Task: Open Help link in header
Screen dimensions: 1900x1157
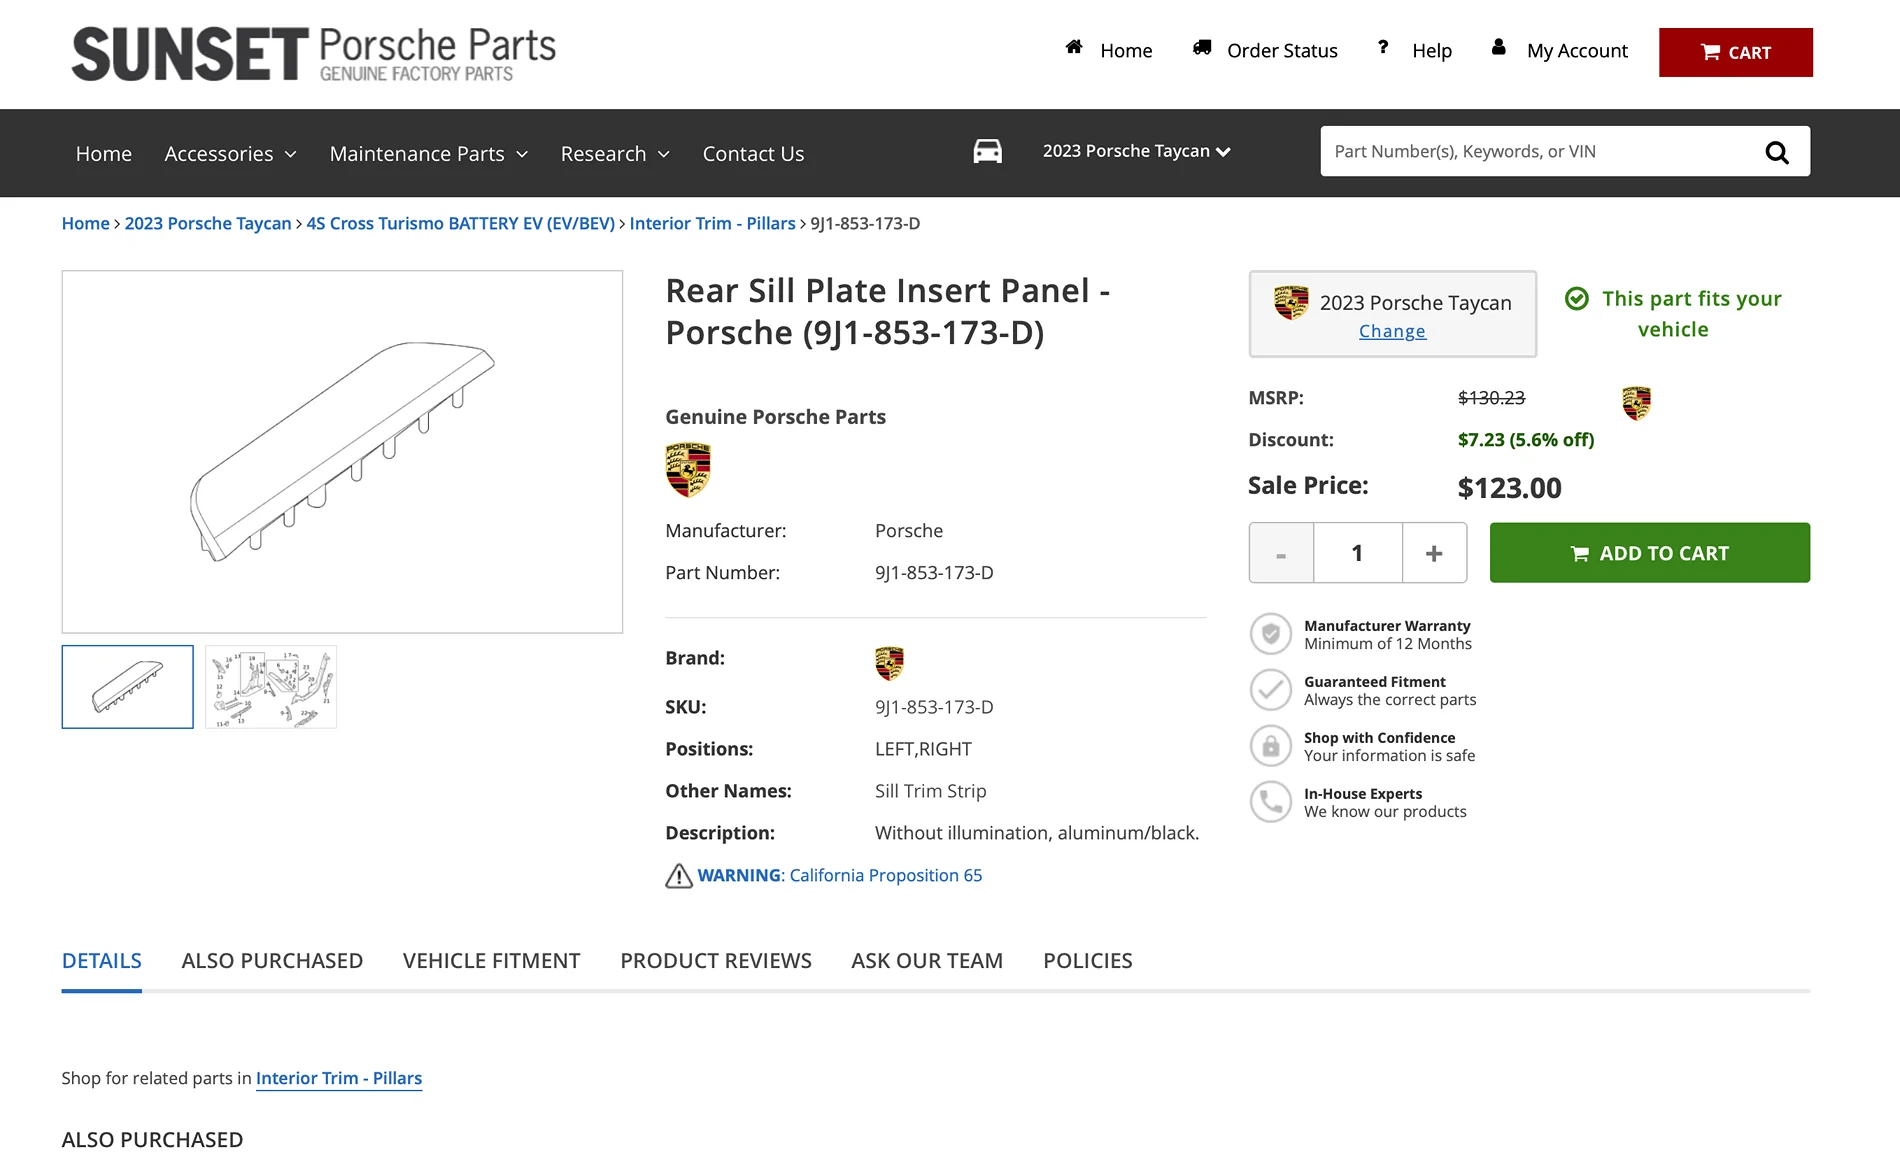Action: point(1432,50)
